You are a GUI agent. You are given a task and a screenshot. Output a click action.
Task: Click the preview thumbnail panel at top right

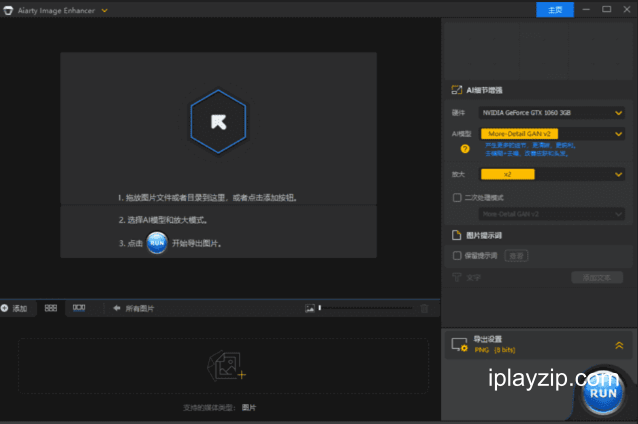(539, 50)
